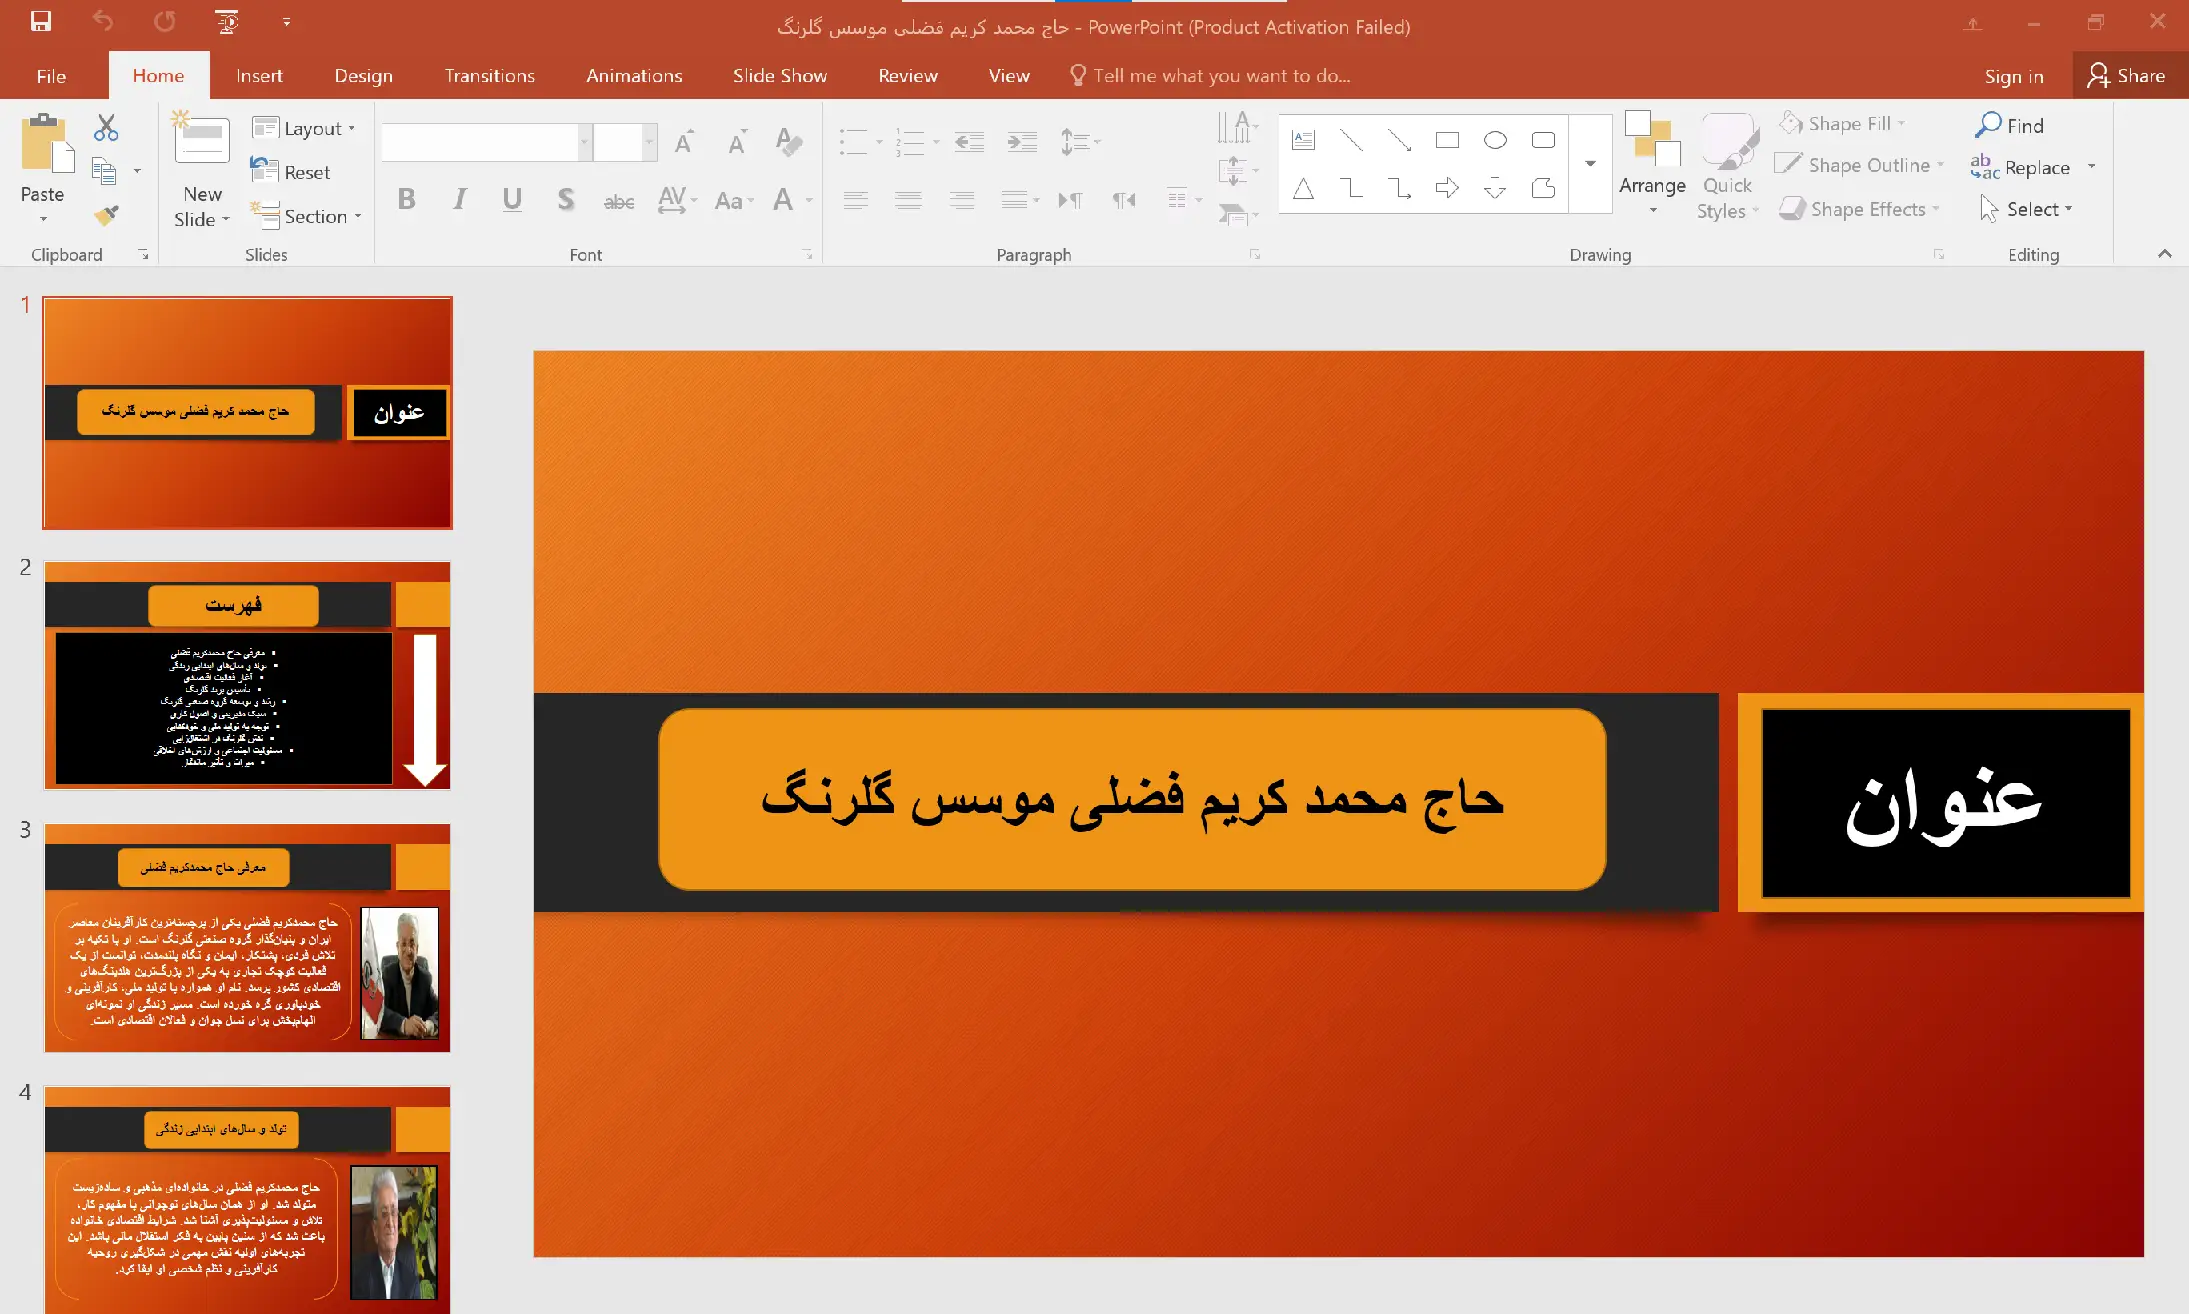Toggle Underline formatting
2189x1314 pixels.
click(512, 199)
